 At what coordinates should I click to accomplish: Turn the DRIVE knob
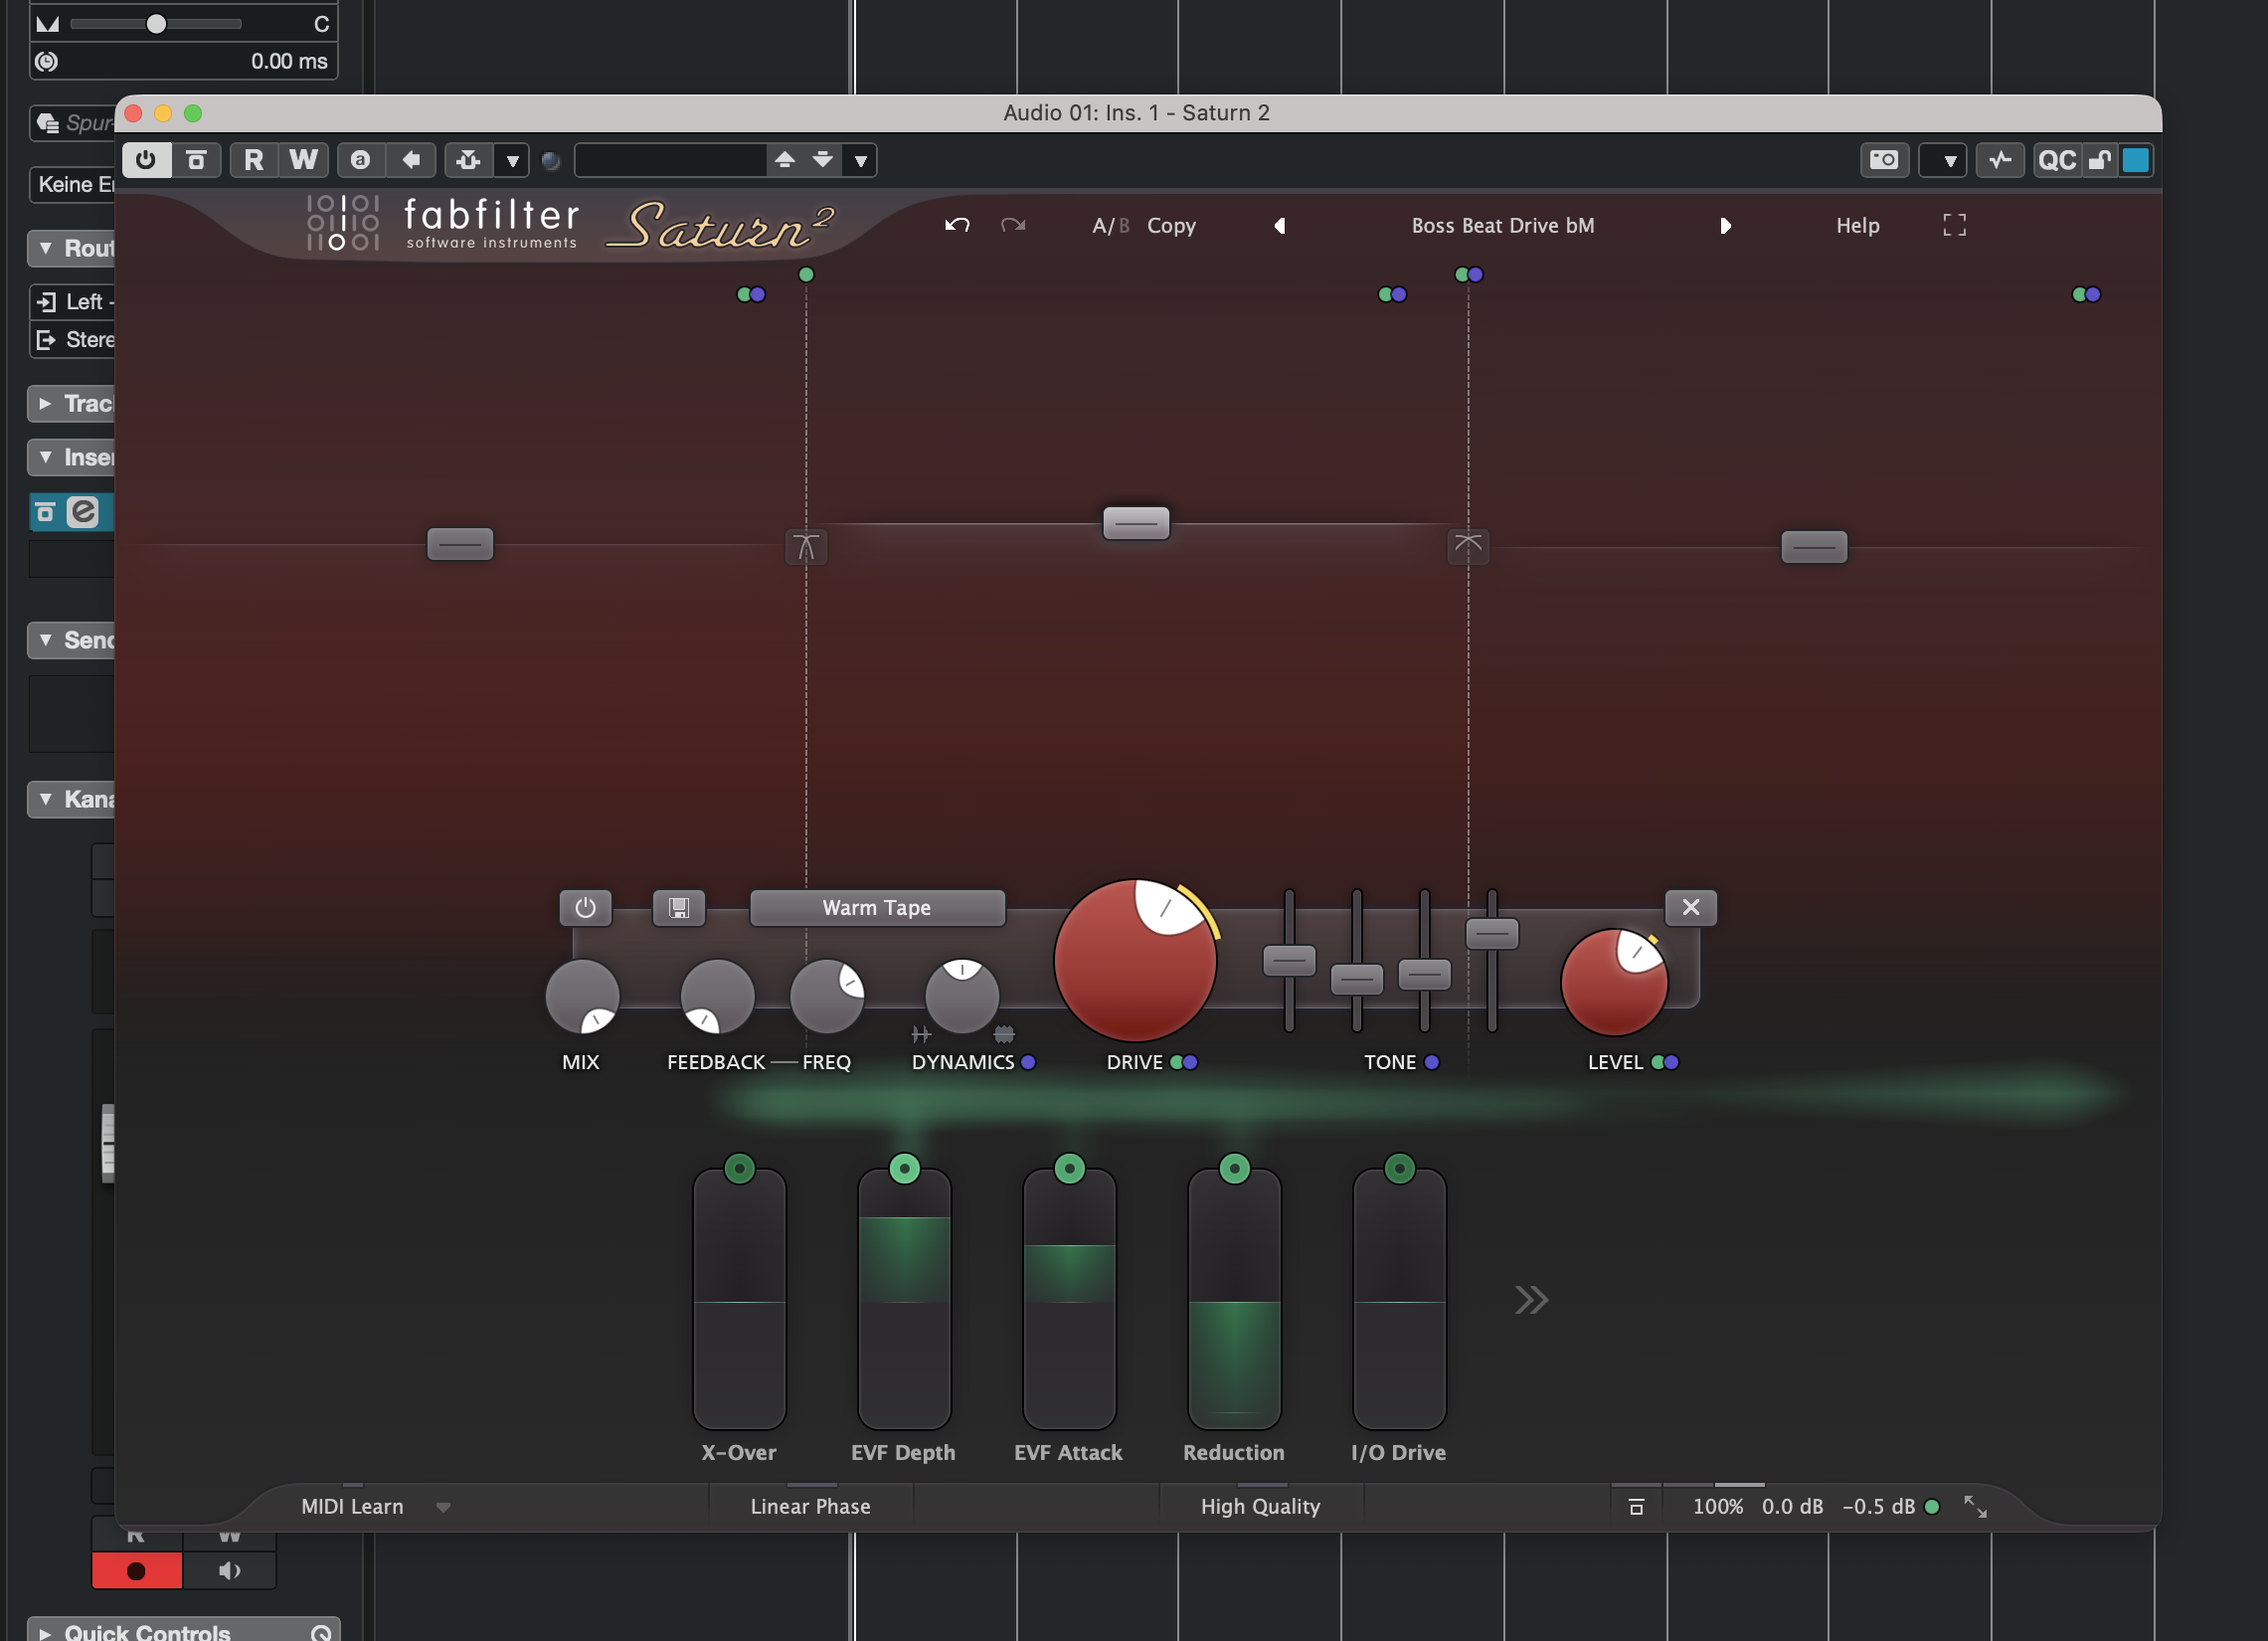pyautogui.click(x=1136, y=960)
